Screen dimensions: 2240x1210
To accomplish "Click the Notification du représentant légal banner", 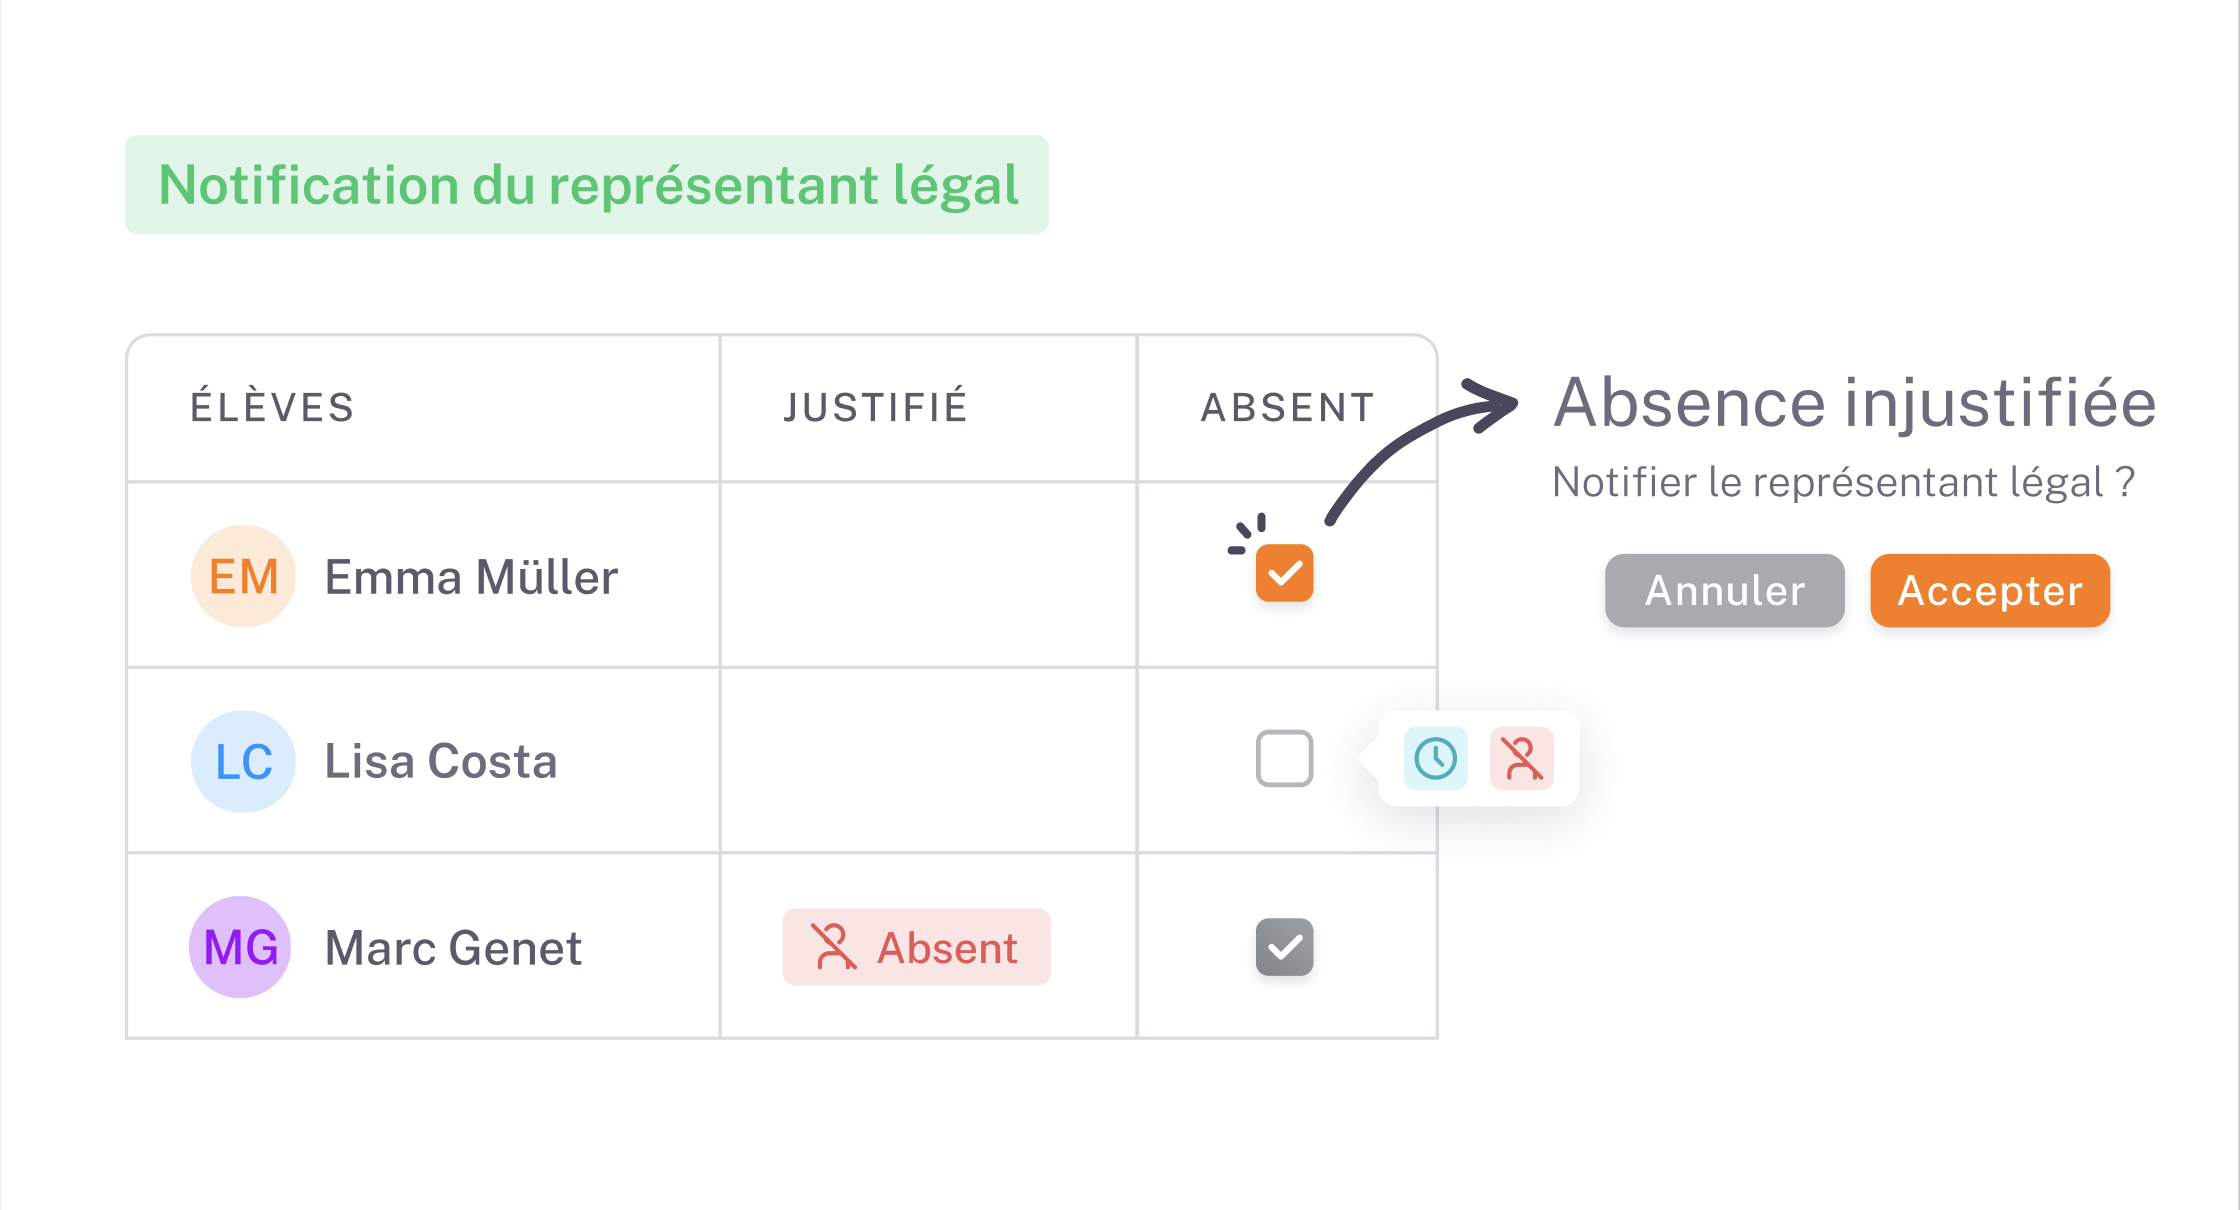I will tap(587, 185).
